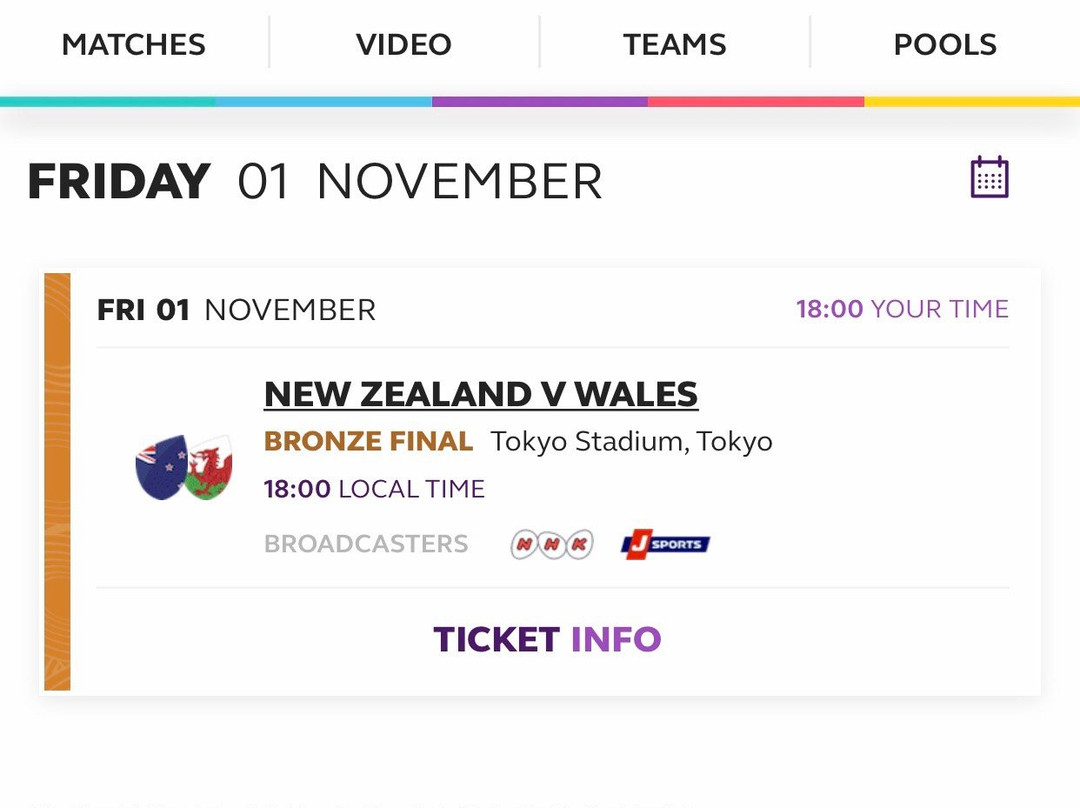Viewport: 1080px width, 808px height.
Task: Click the Bronze Final label
Action: coord(368,441)
